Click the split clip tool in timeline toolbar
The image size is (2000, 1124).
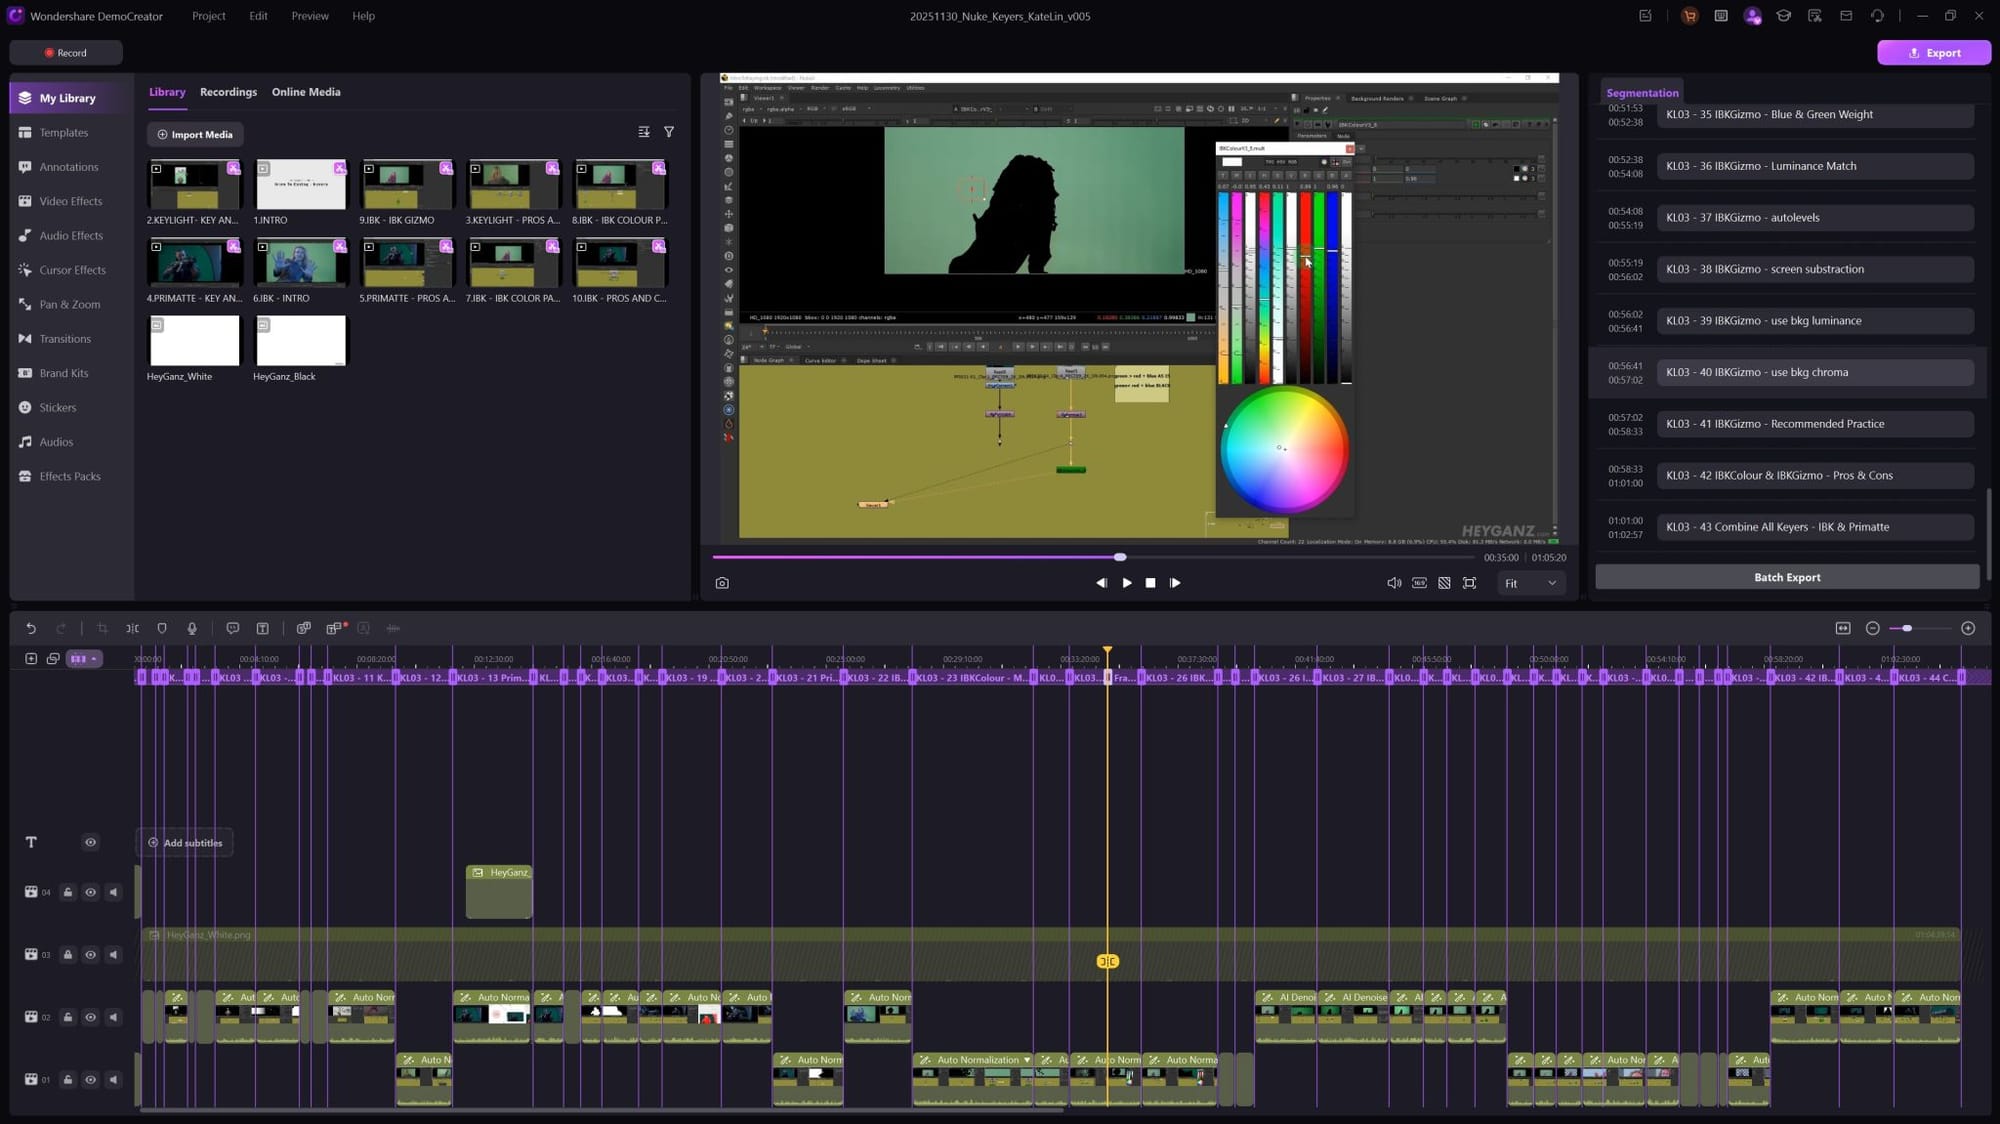tap(132, 628)
